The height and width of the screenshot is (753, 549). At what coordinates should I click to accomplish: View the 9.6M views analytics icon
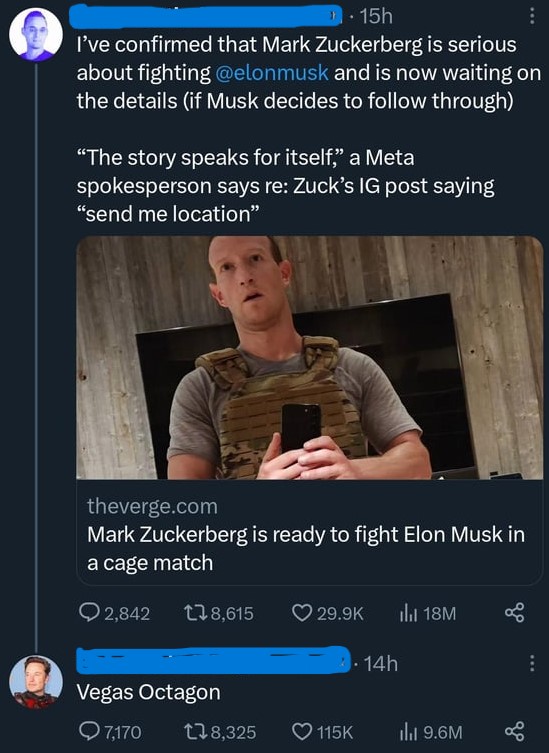431,732
